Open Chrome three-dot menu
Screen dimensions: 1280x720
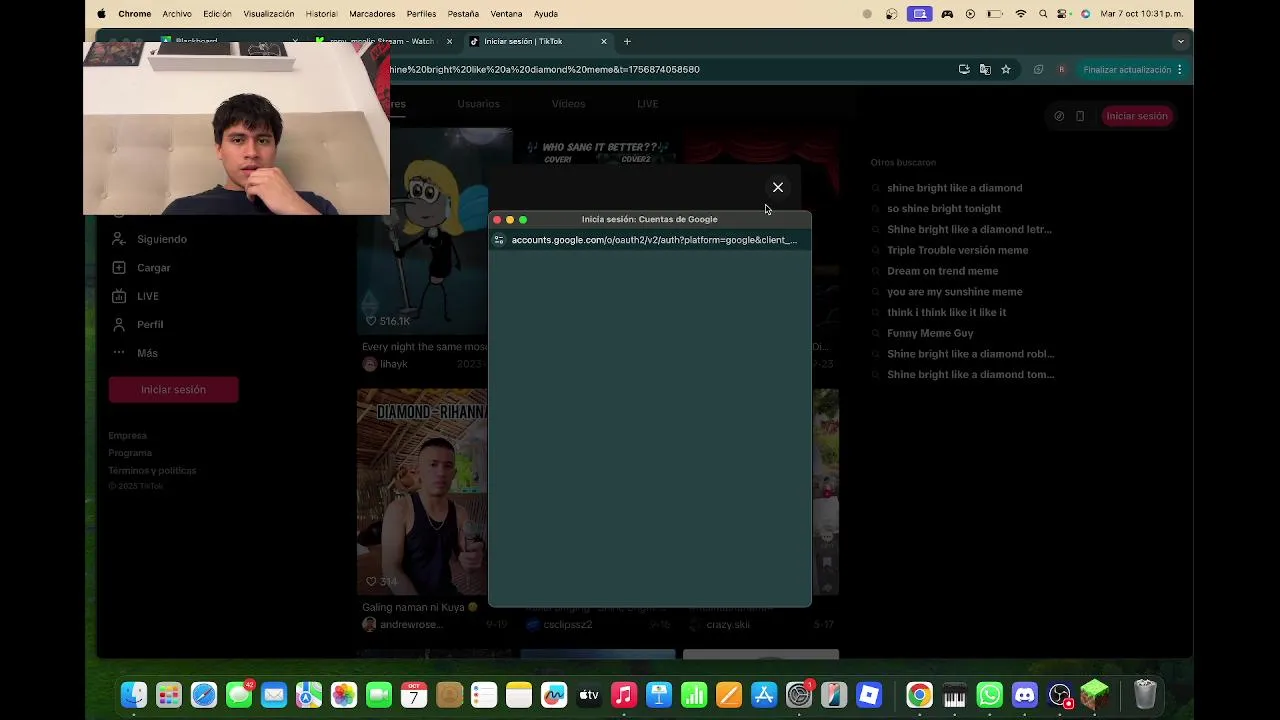[x=1180, y=70]
